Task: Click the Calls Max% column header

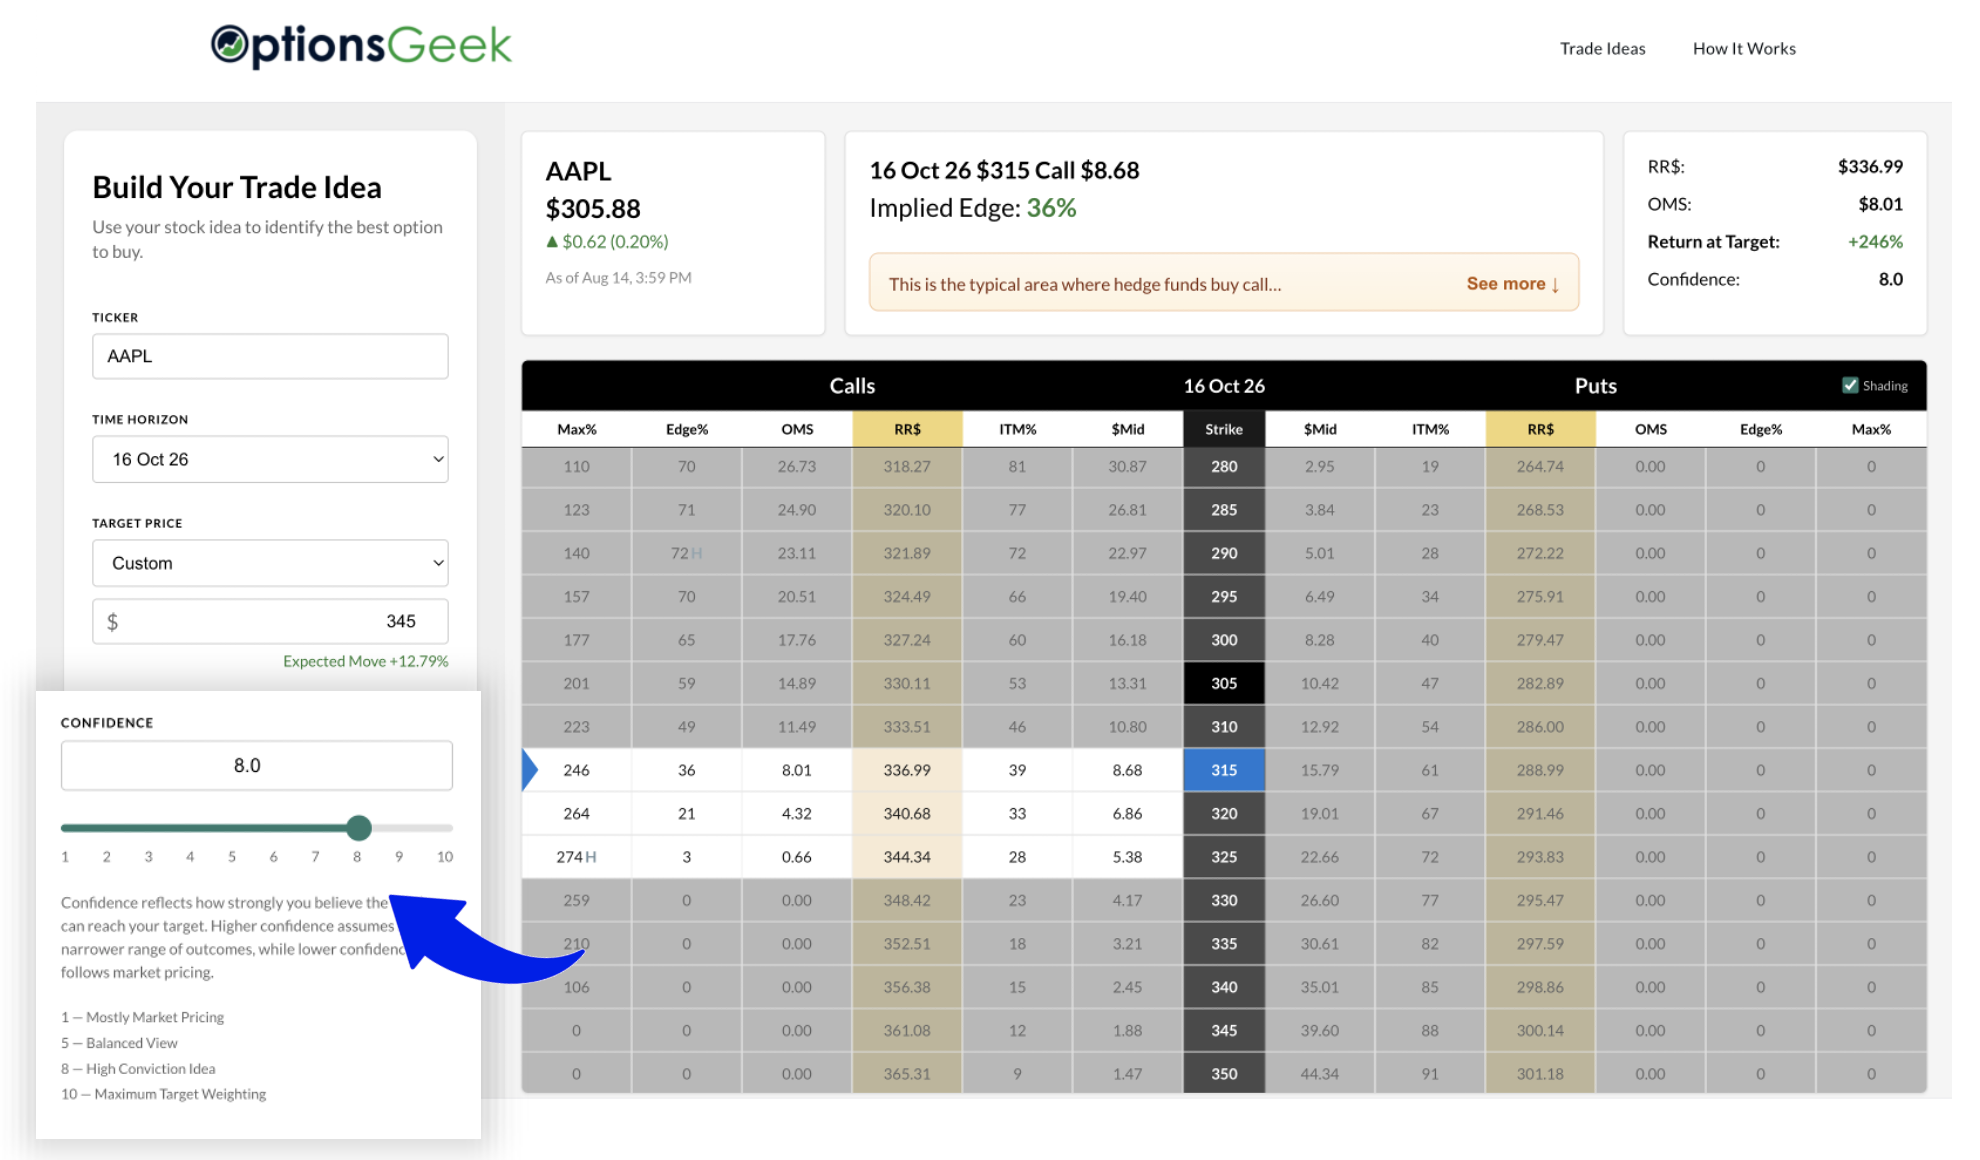Action: click(577, 429)
